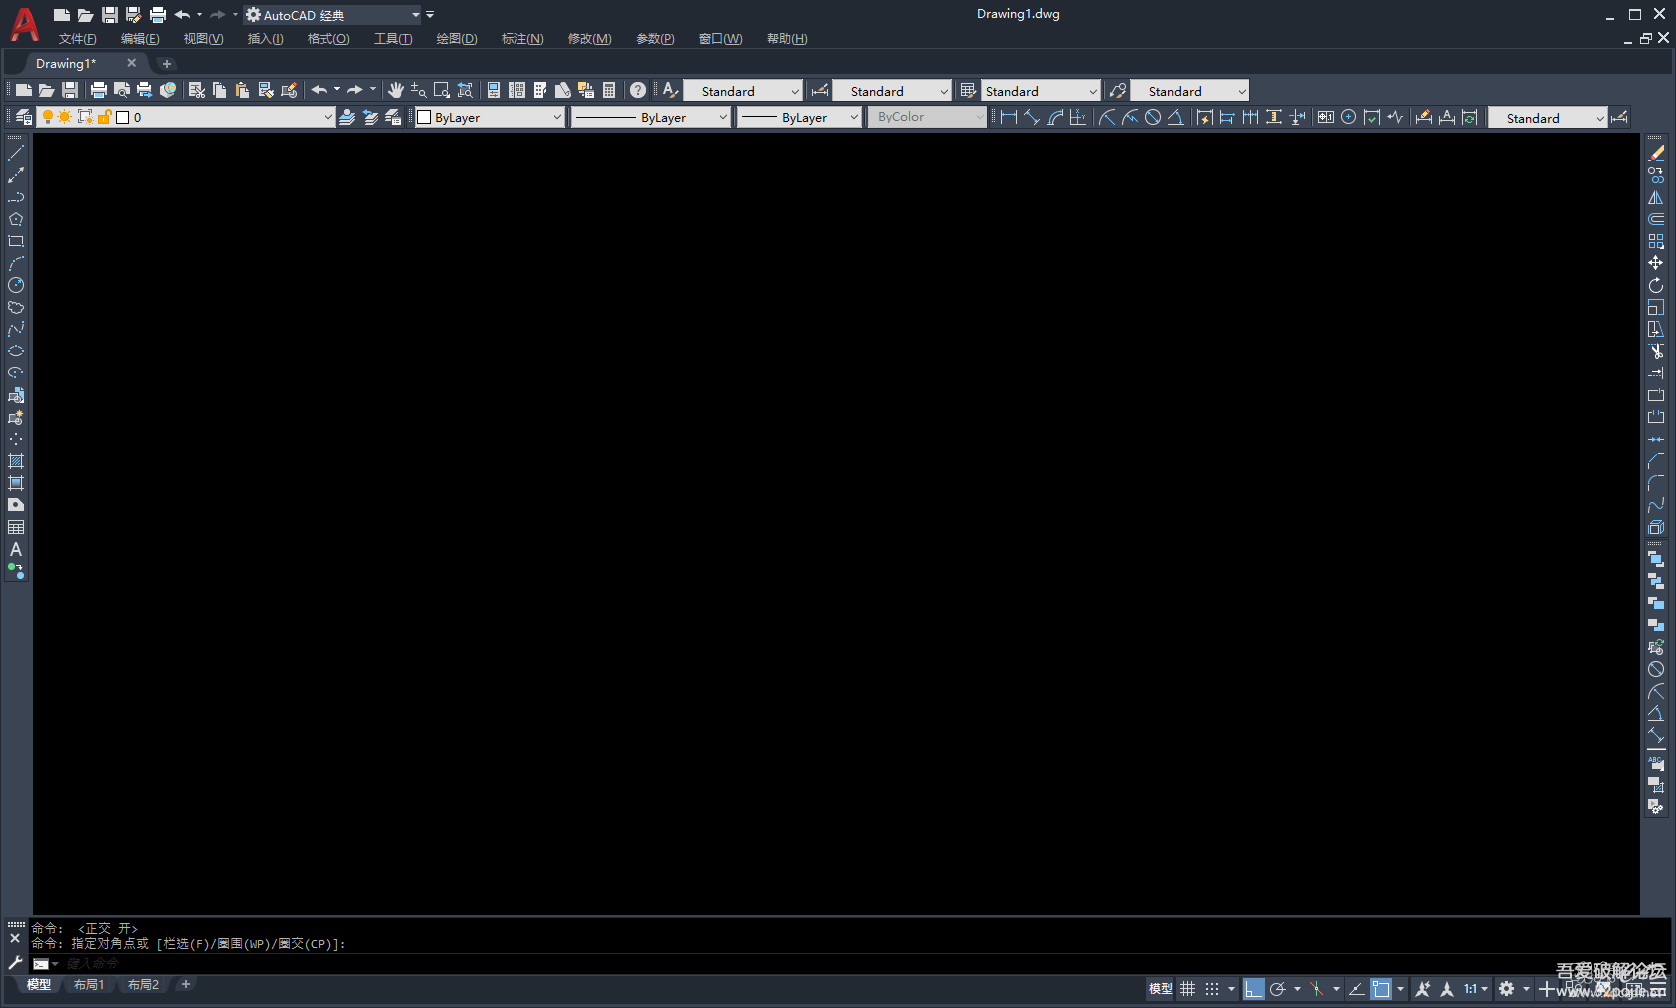The width and height of the screenshot is (1676, 1008).
Task: Select the Rectangle draw tool
Action: 16,241
